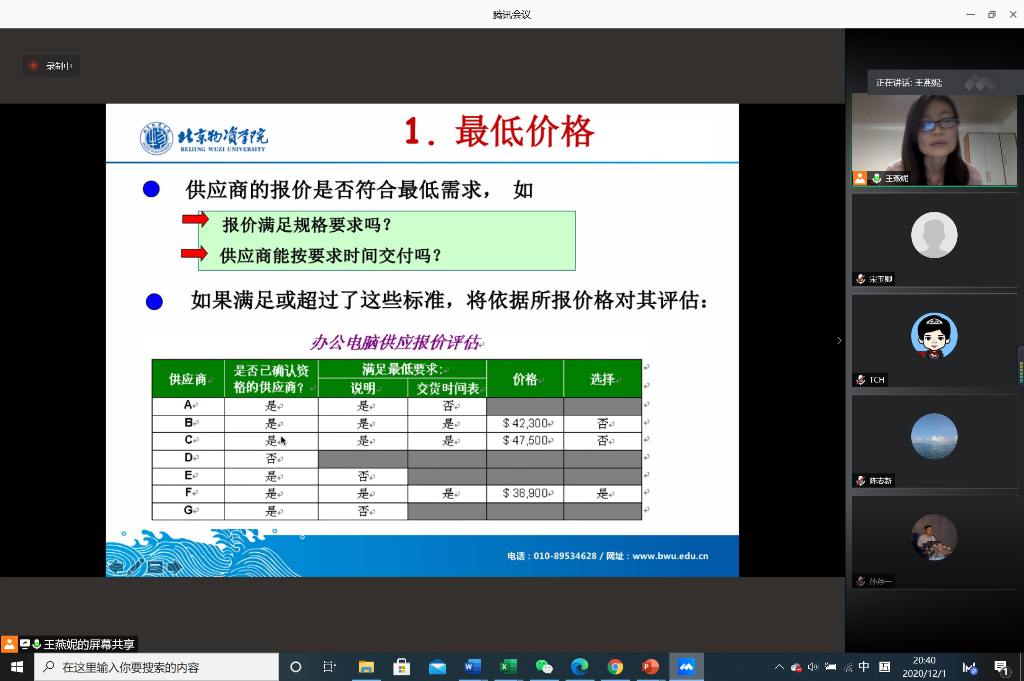This screenshot has height=681, width=1024.
Task: Open the Windows Start menu
Action: point(16,667)
